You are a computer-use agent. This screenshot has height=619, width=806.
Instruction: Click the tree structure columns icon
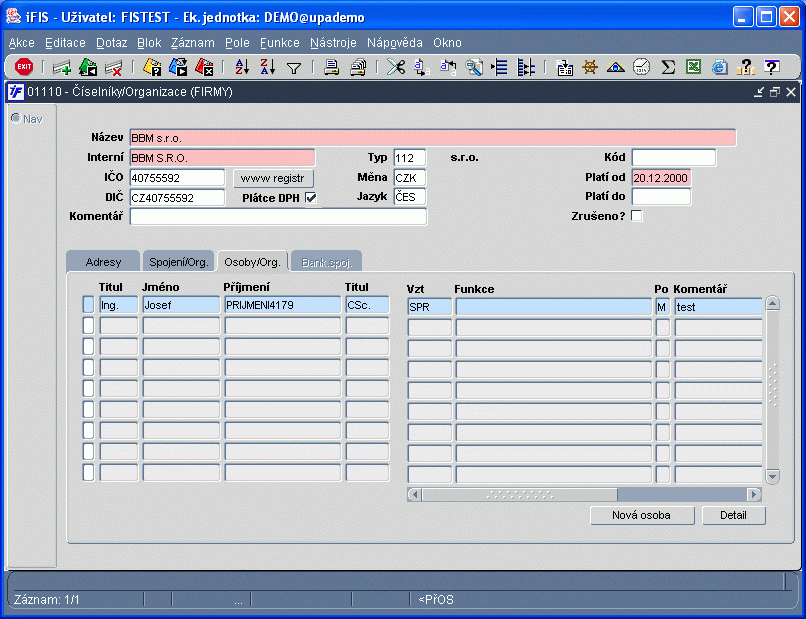(525, 67)
